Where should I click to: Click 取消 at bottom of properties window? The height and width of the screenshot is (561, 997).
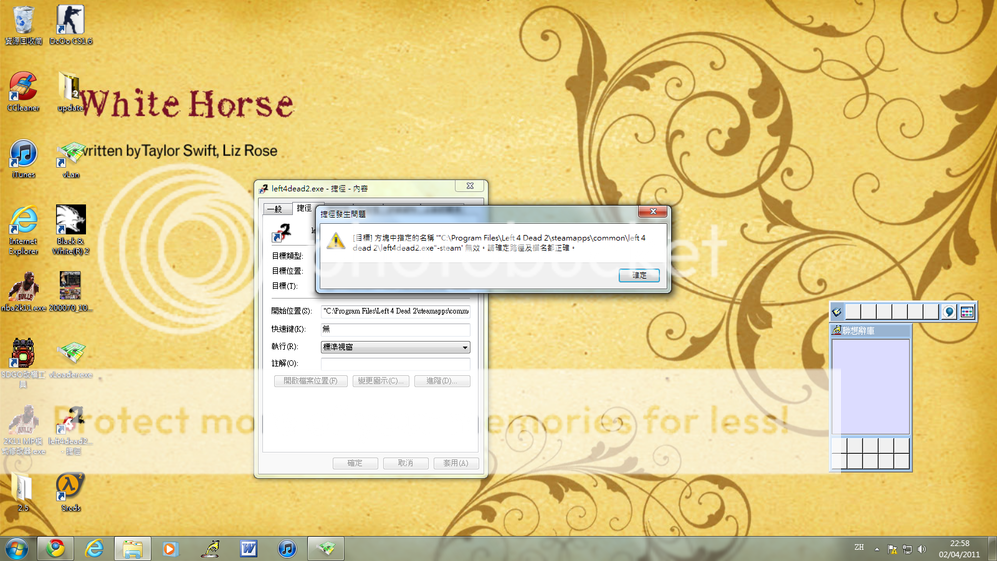tap(405, 463)
